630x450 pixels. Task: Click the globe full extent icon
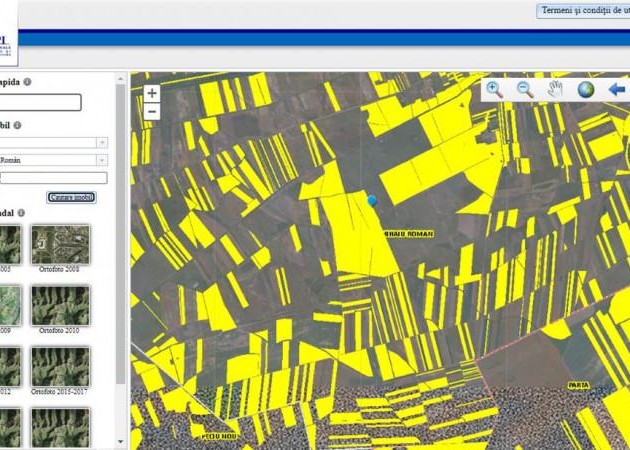pos(585,90)
